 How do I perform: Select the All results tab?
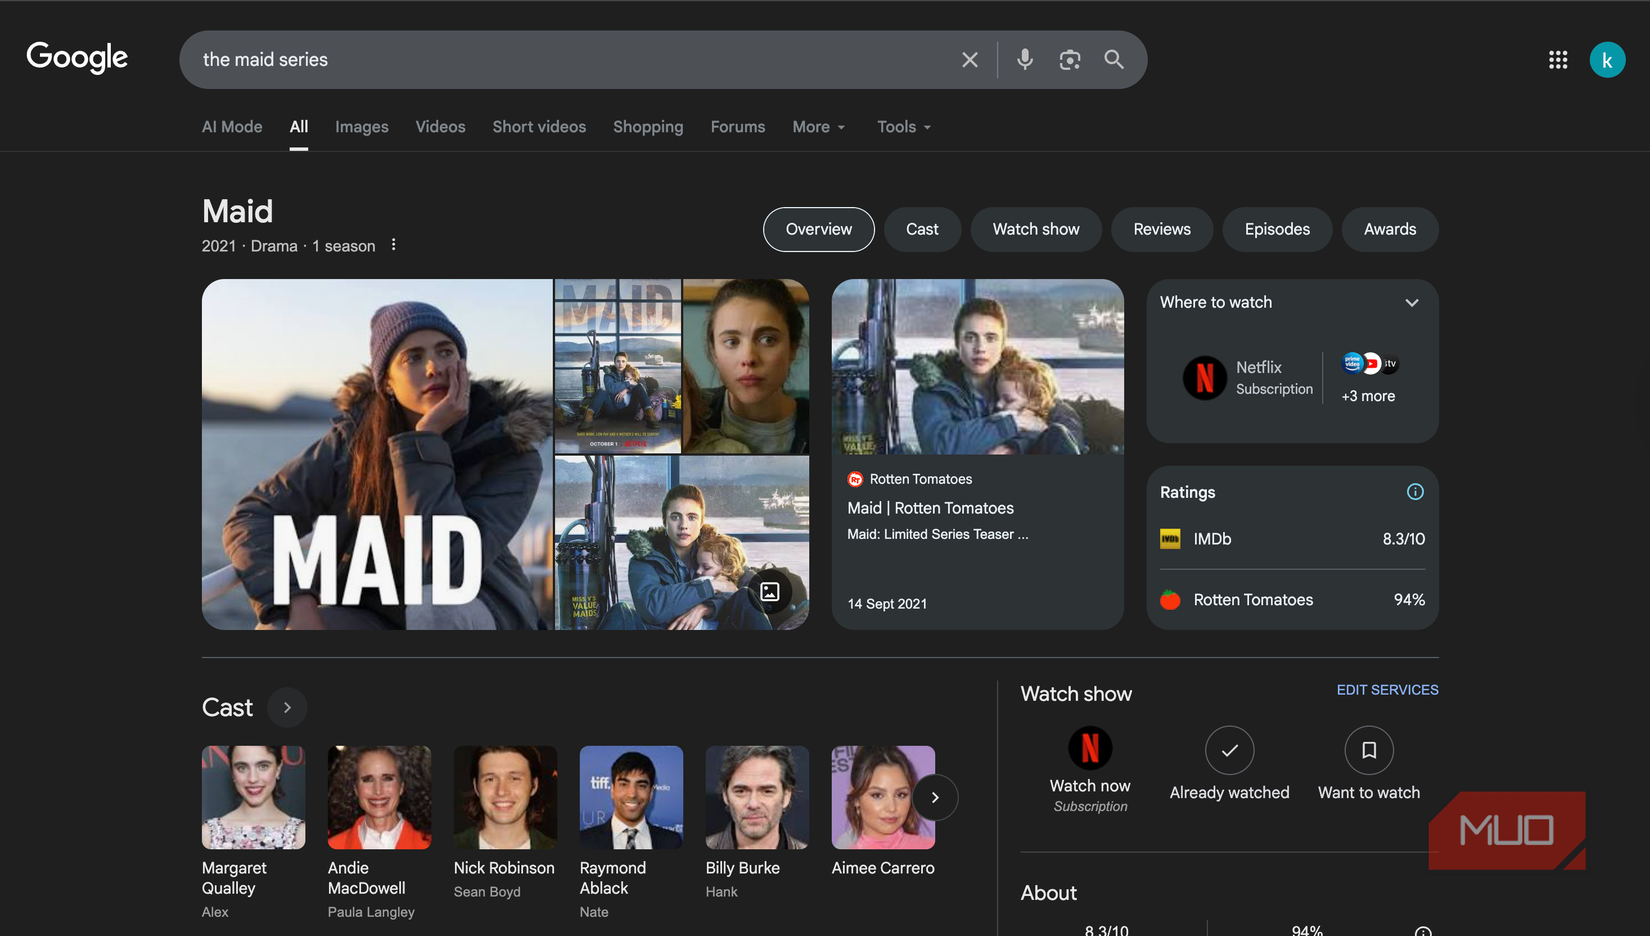pyautogui.click(x=299, y=127)
